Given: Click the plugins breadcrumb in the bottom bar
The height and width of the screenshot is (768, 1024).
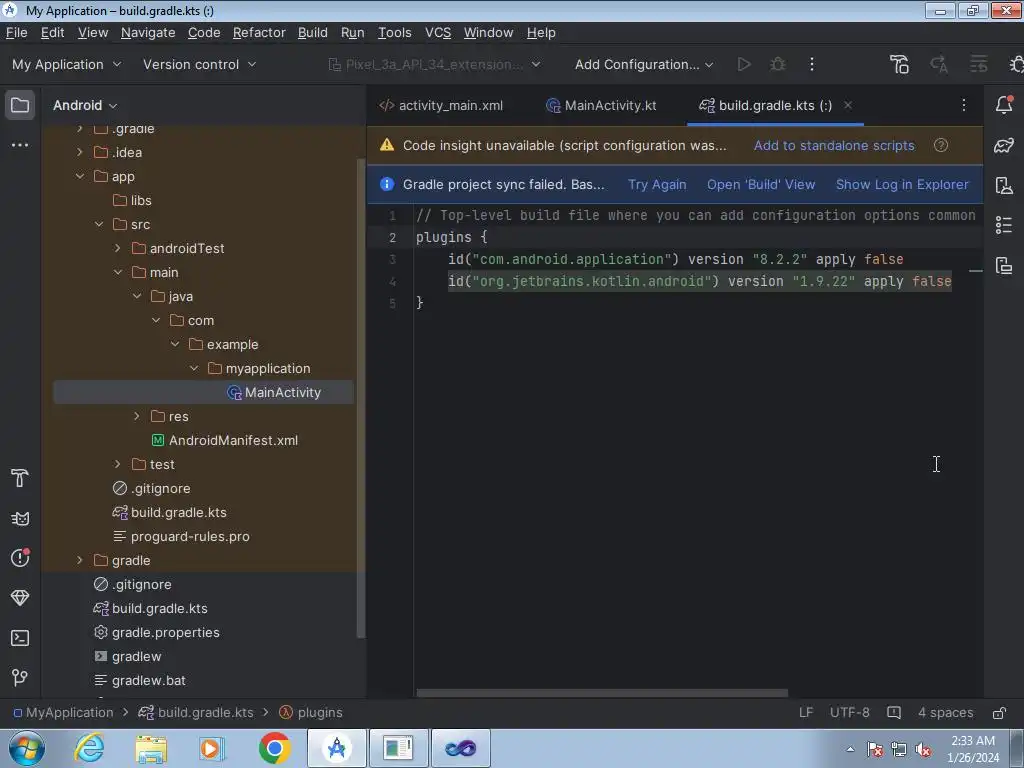Looking at the screenshot, I should (x=311, y=712).
